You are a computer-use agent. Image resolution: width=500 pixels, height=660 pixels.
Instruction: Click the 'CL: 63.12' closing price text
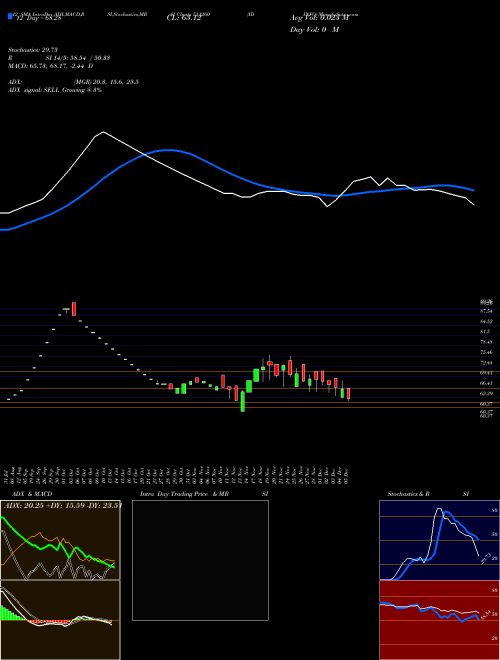tap(184, 19)
